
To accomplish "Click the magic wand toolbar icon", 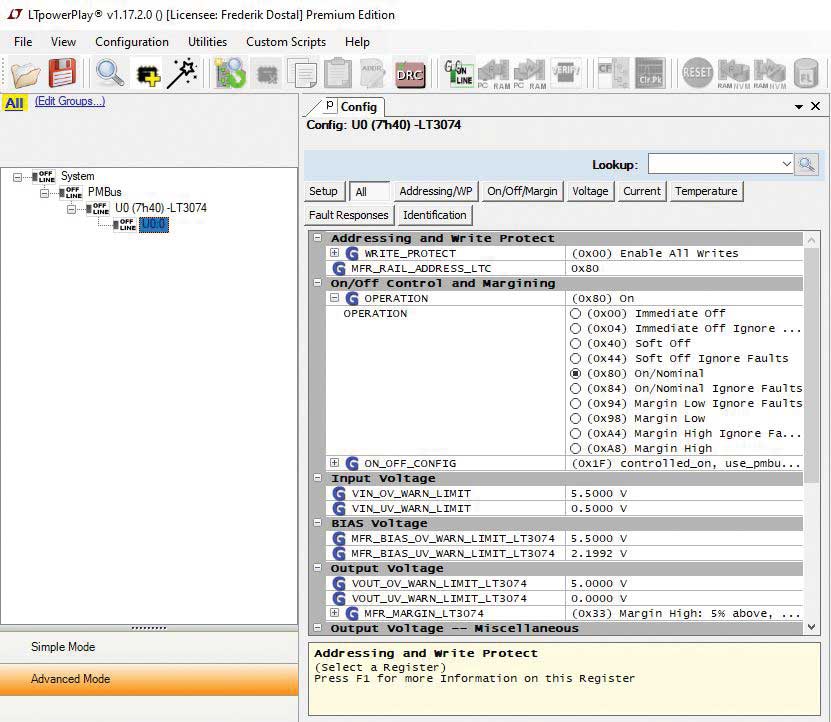I will click(182, 73).
